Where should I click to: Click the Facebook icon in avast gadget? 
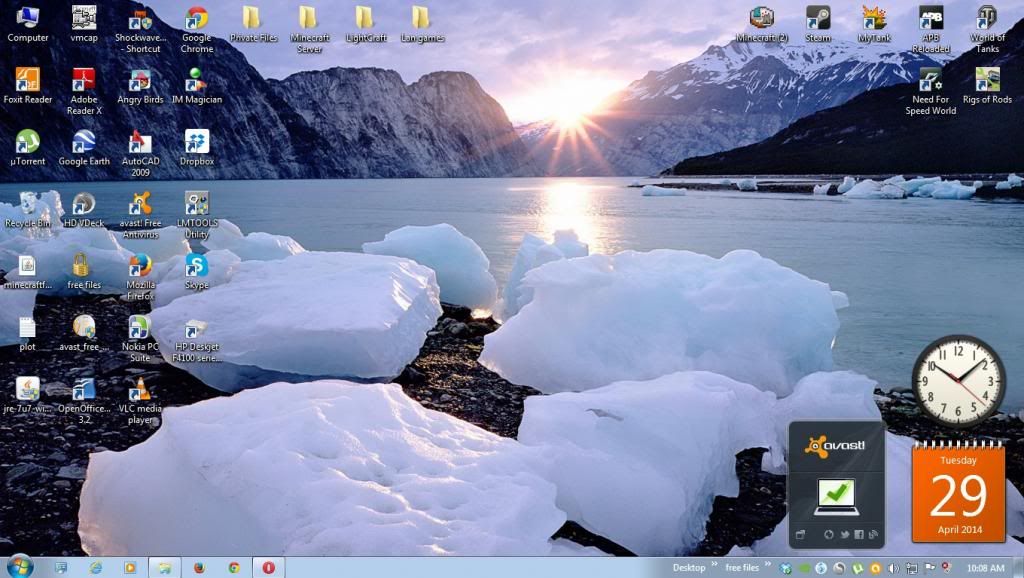point(859,535)
